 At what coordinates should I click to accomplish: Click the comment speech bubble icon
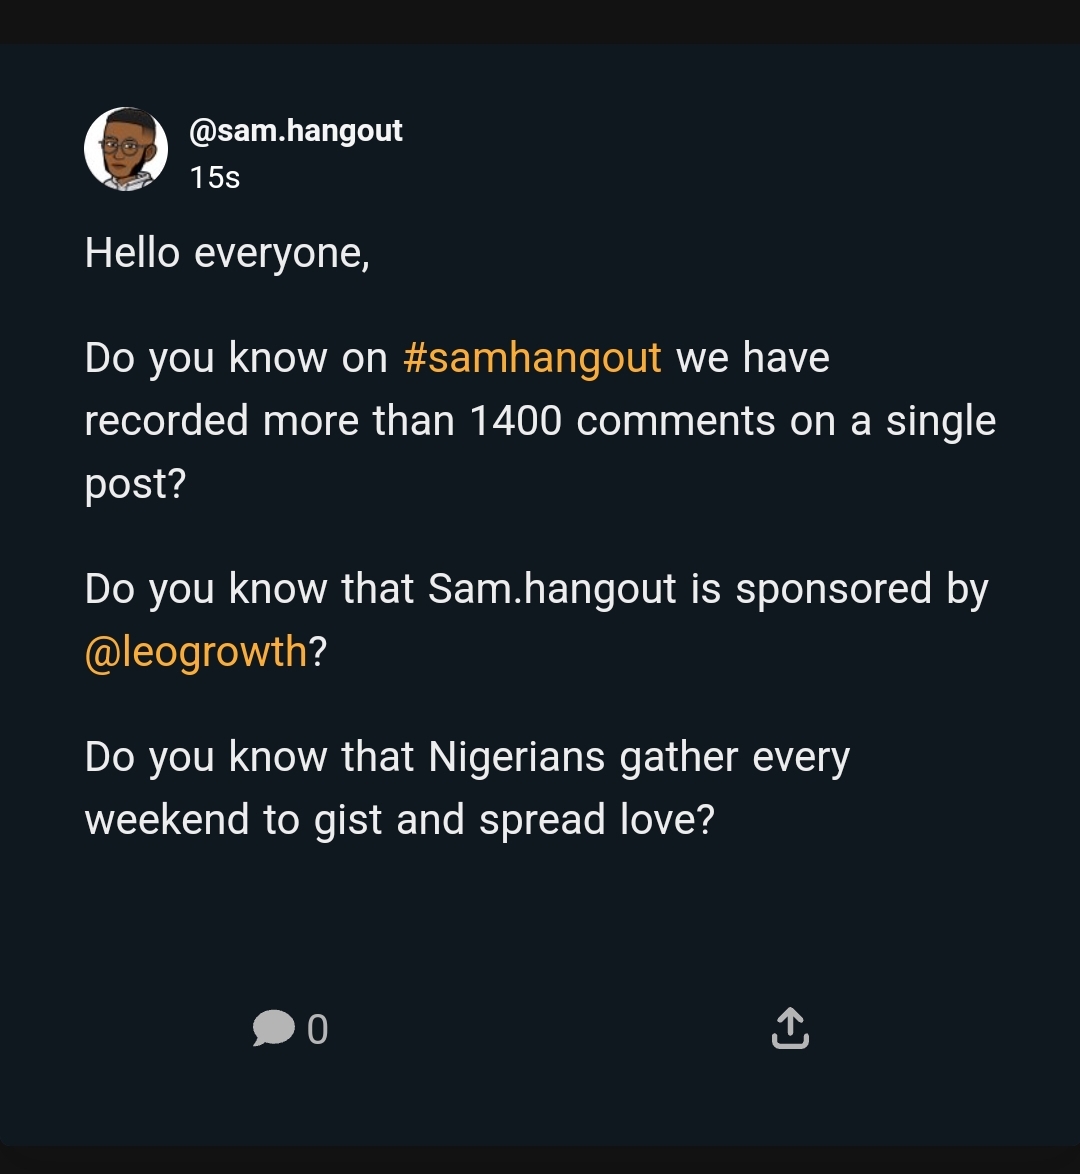[x=273, y=1028]
